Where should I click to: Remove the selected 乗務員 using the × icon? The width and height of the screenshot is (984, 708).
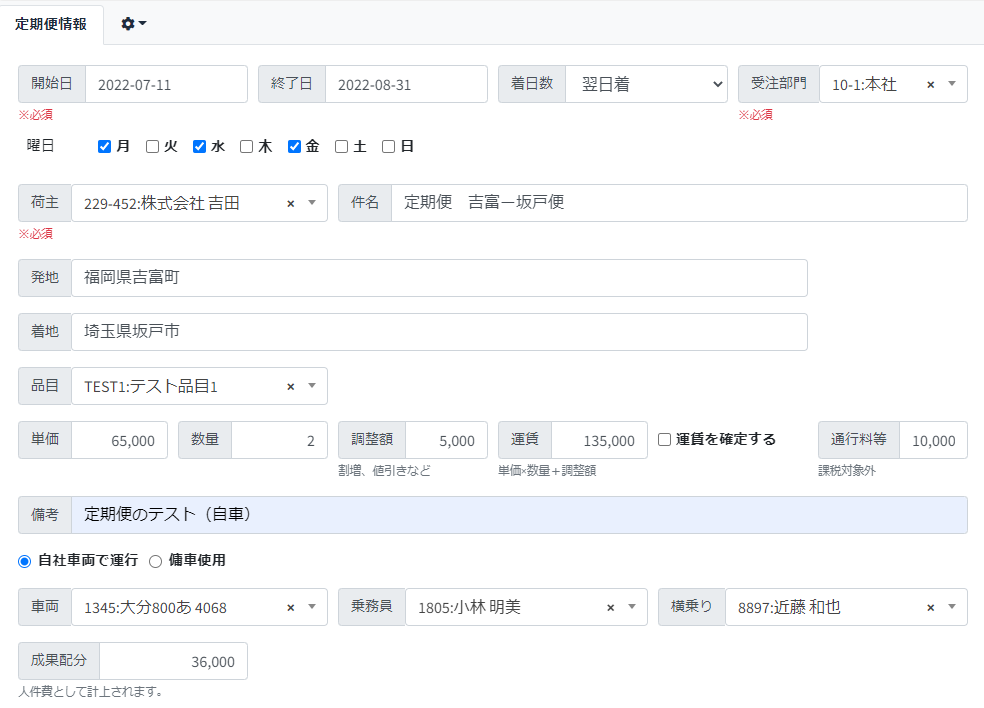pyautogui.click(x=610, y=607)
